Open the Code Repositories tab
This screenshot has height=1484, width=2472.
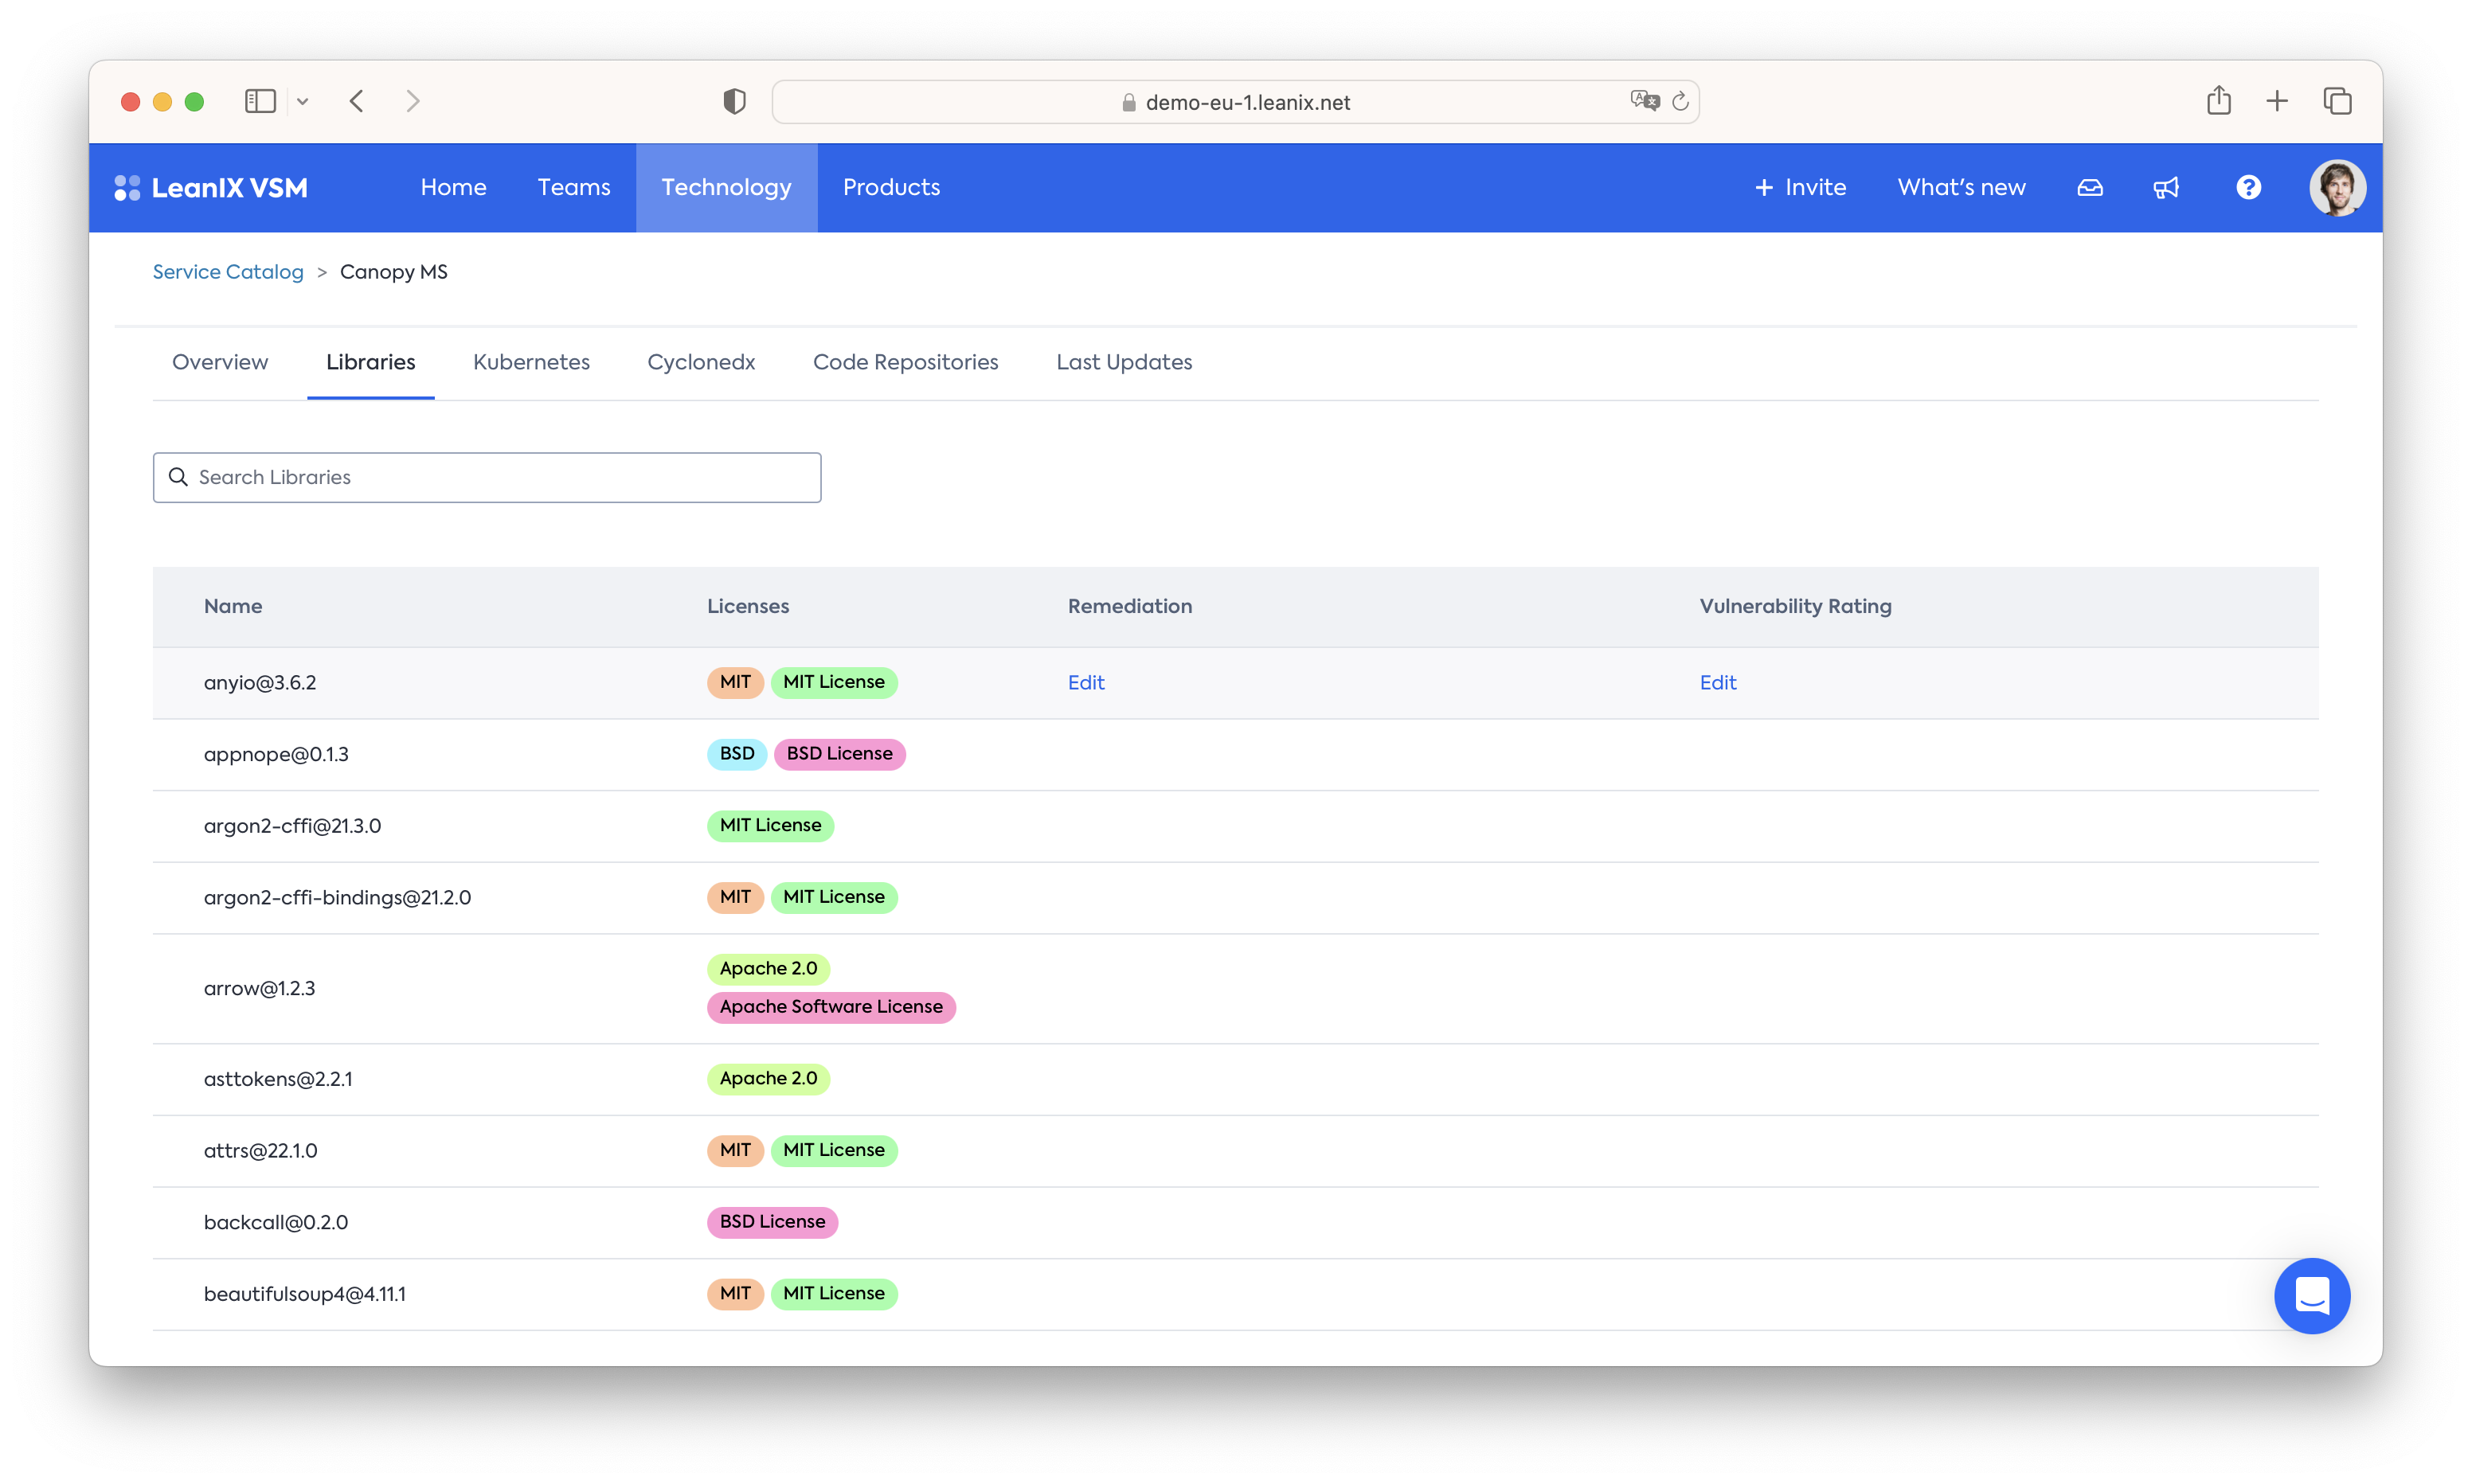pos(905,362)
